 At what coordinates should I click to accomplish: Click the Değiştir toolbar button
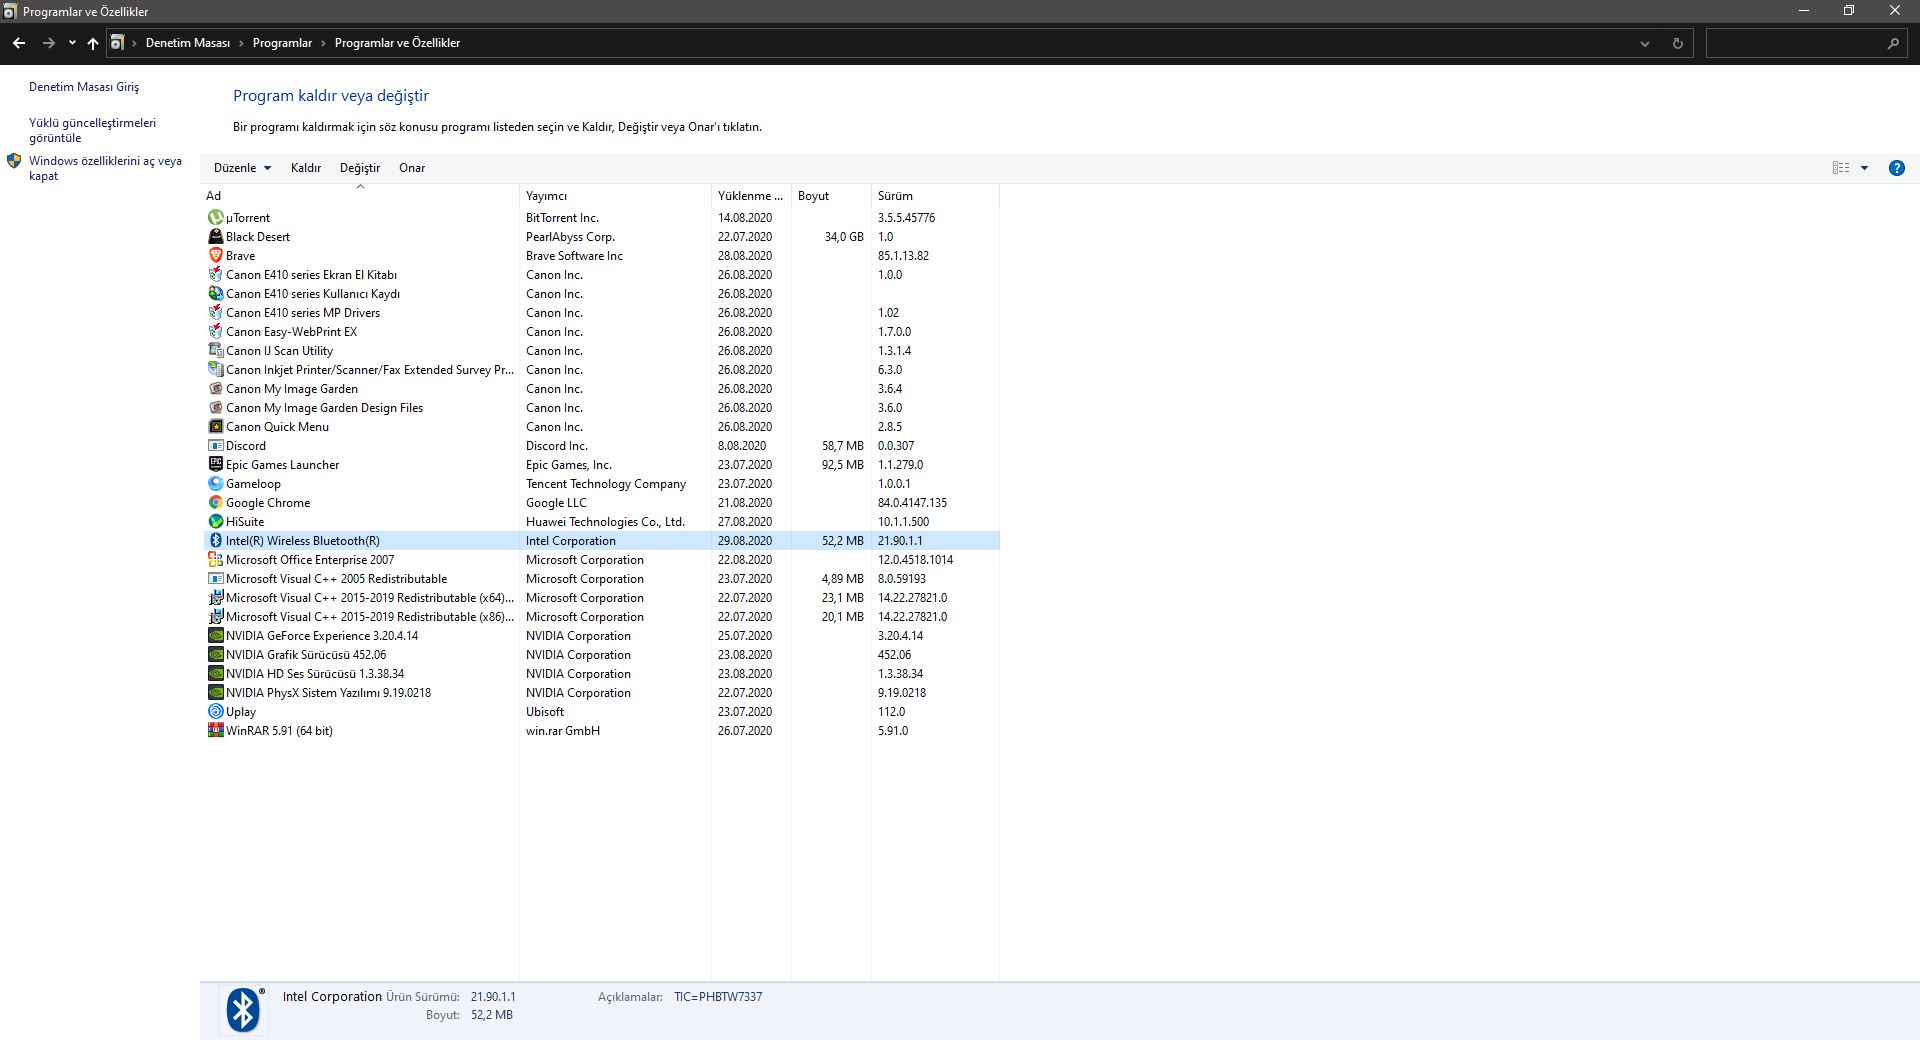(x=360, y=168)
